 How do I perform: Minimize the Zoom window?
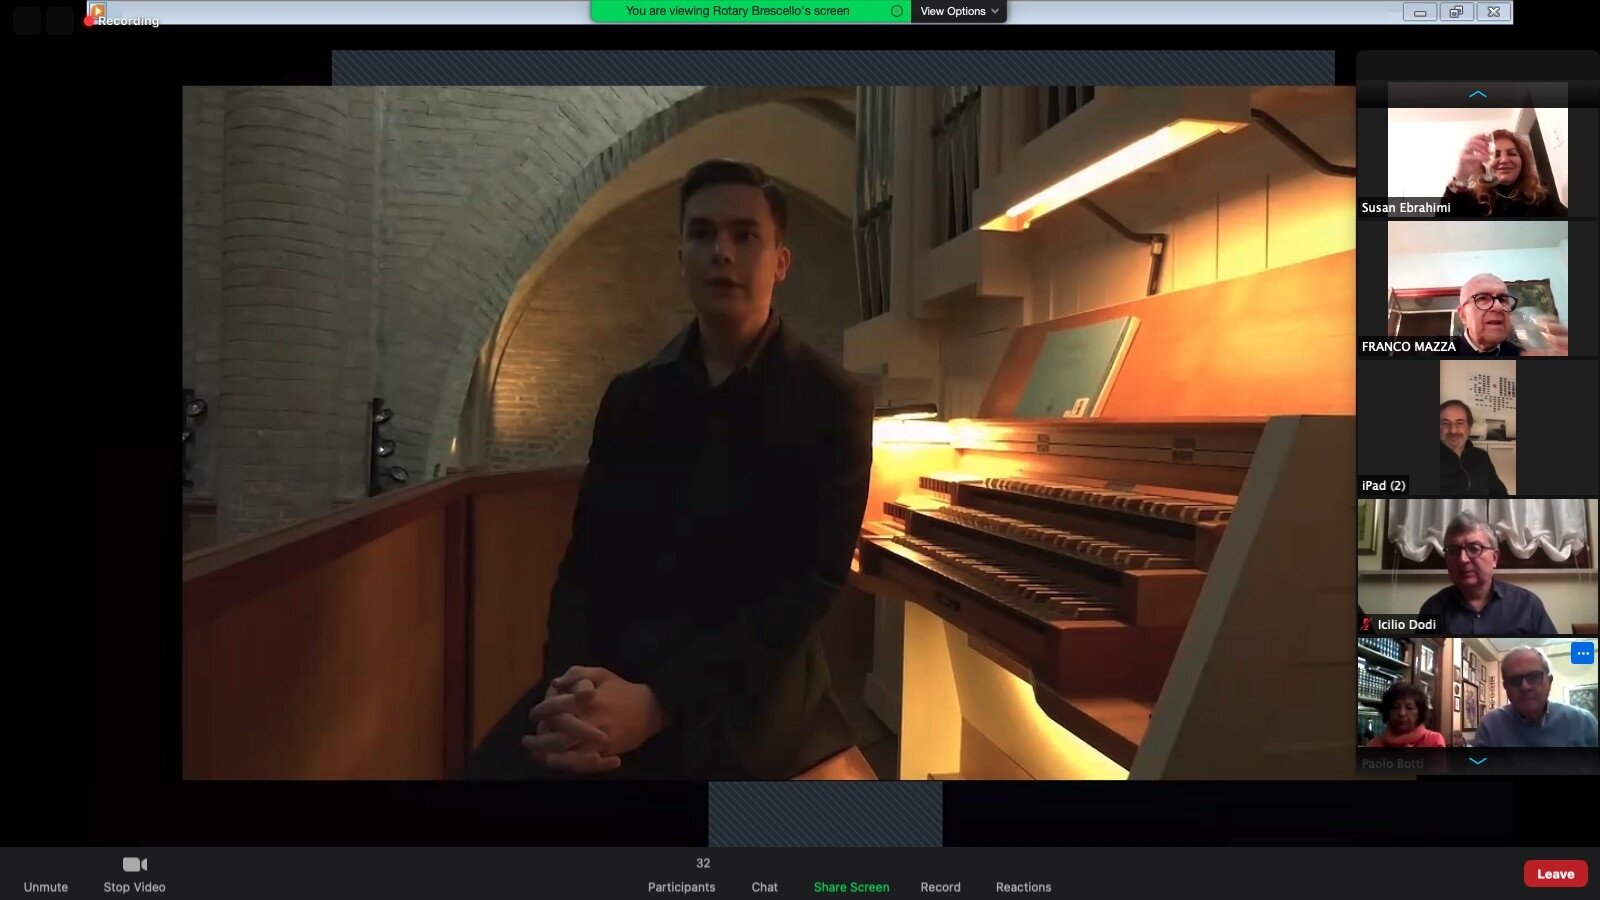[x=1419, y=12]
